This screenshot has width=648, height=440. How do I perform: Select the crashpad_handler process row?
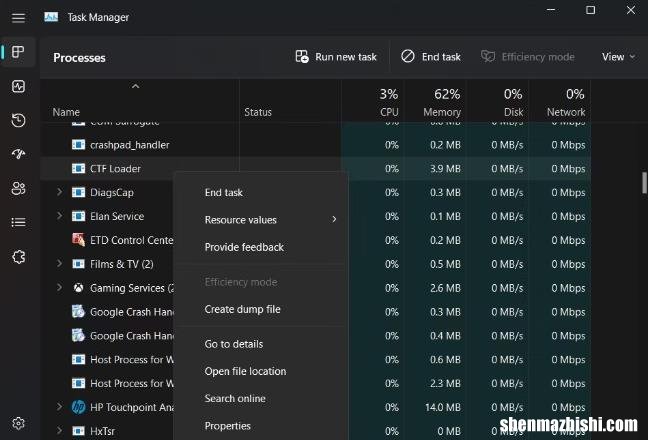point(316,145)
